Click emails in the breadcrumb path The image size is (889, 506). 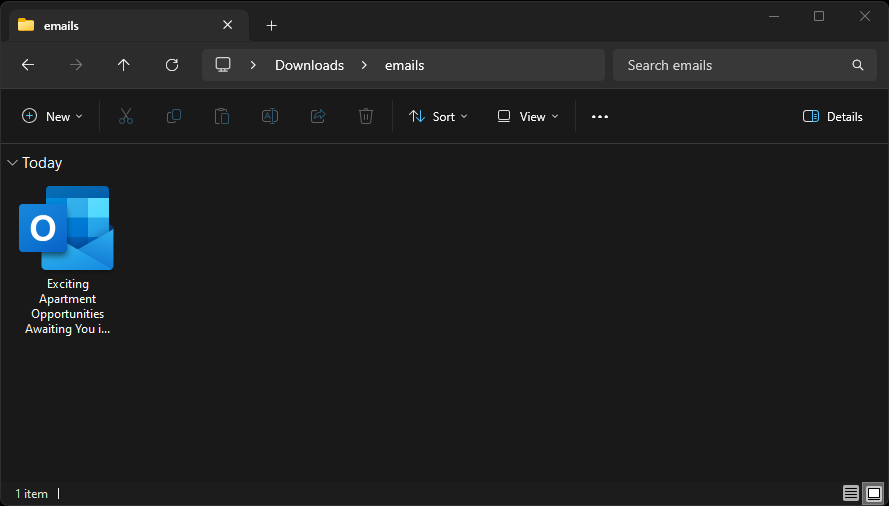click(405, 65)
